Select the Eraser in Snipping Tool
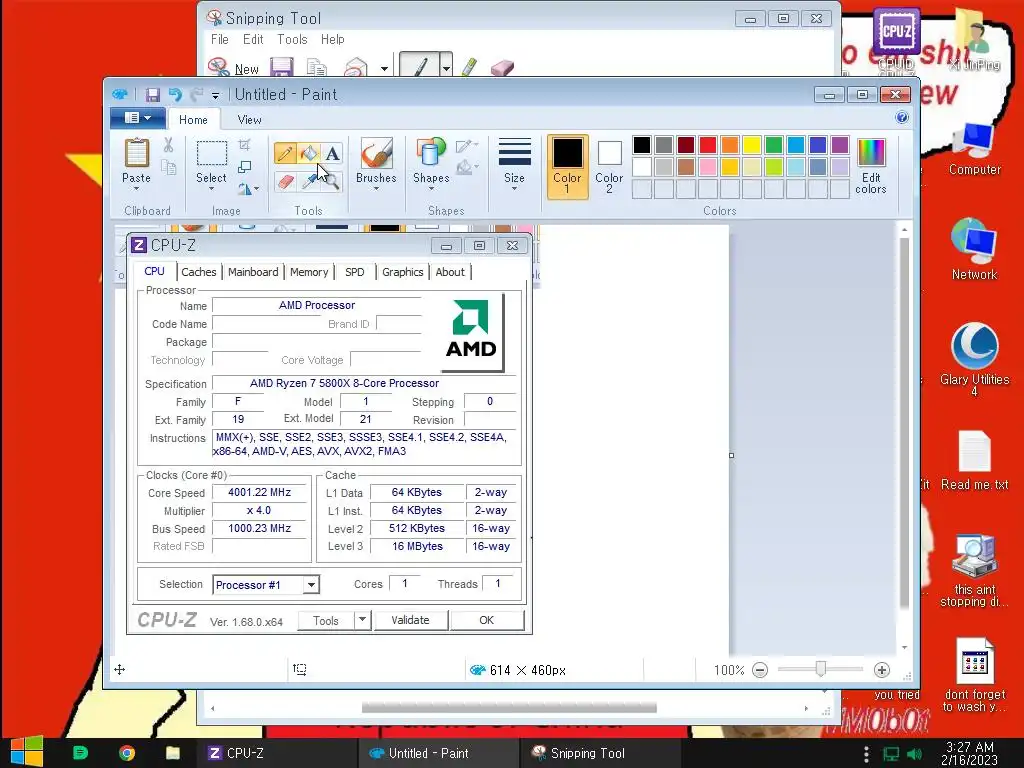Viewport: 1024px width, 768px height. point(502,67)
